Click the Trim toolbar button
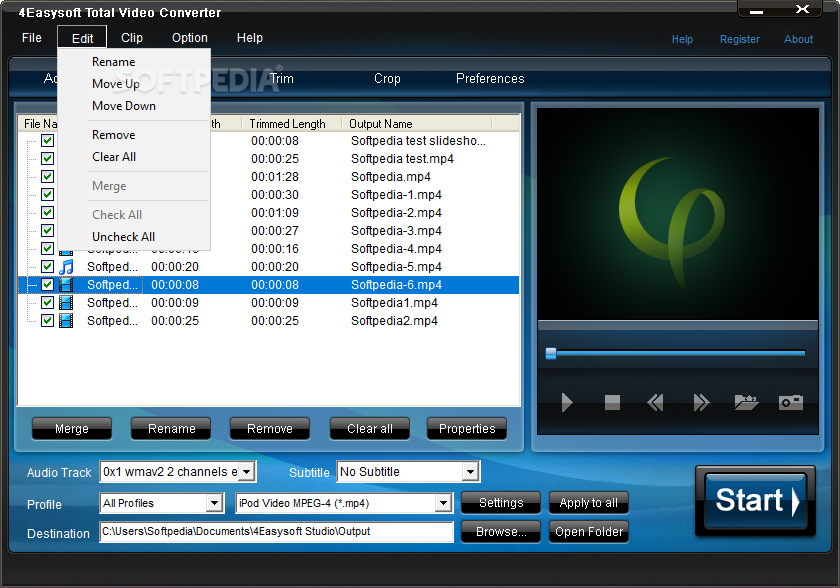This screenshot has width=840, height=588. click(282, 79)
